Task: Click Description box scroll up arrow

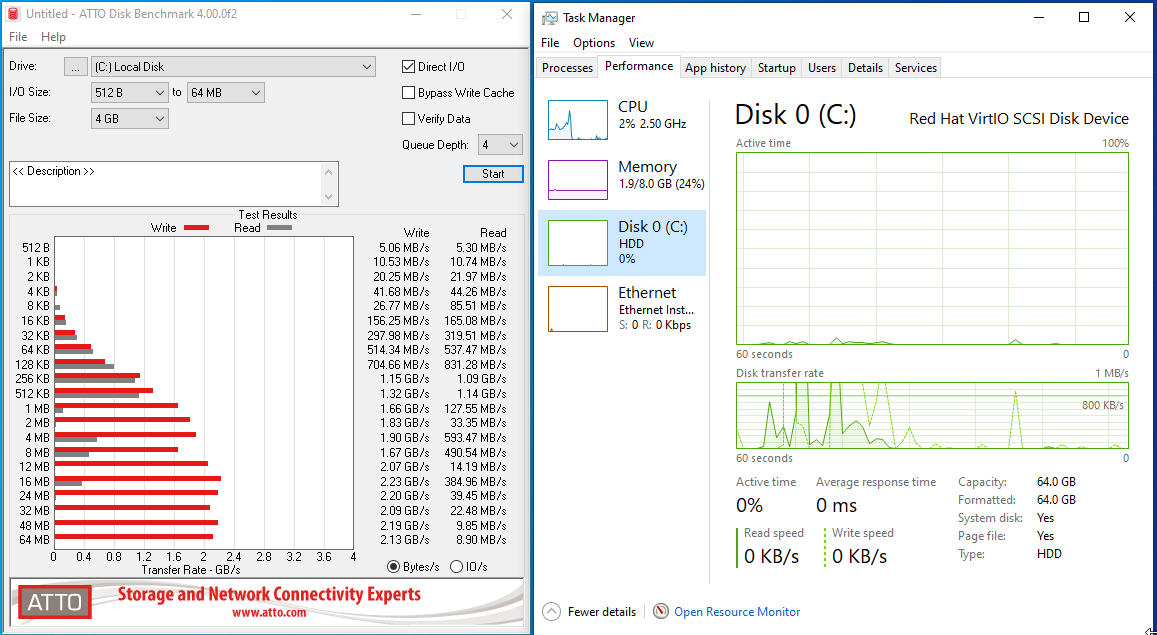Action: (329, 171)
